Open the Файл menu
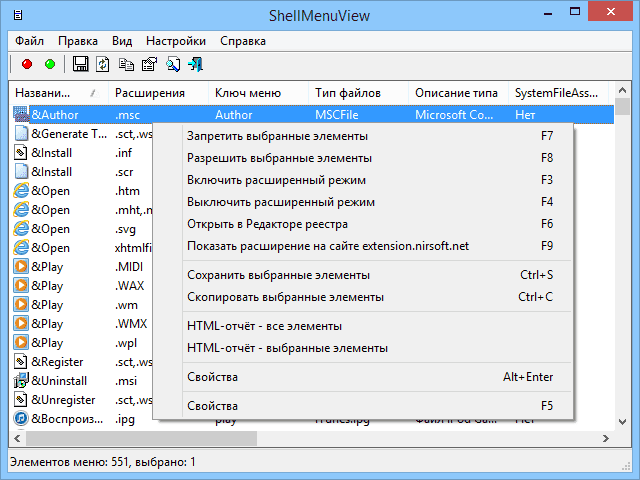Screen dimensions: 640x480 pos(29,41)
